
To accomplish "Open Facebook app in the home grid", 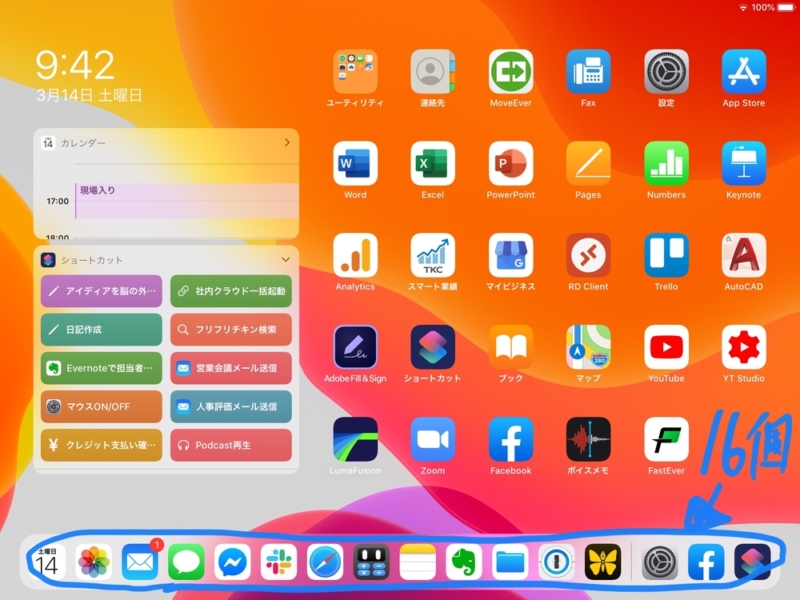I will coord(511,439).
